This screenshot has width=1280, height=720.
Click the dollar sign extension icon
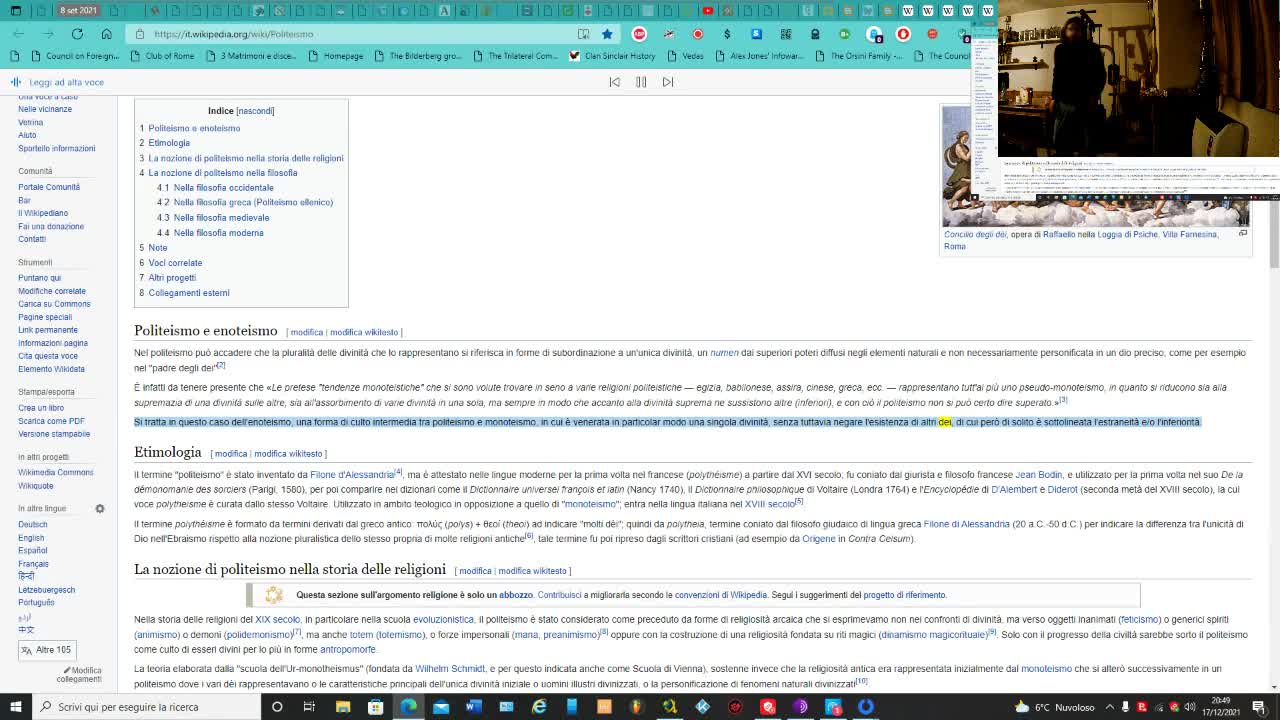pyautogui.click(x=727, y=34)
